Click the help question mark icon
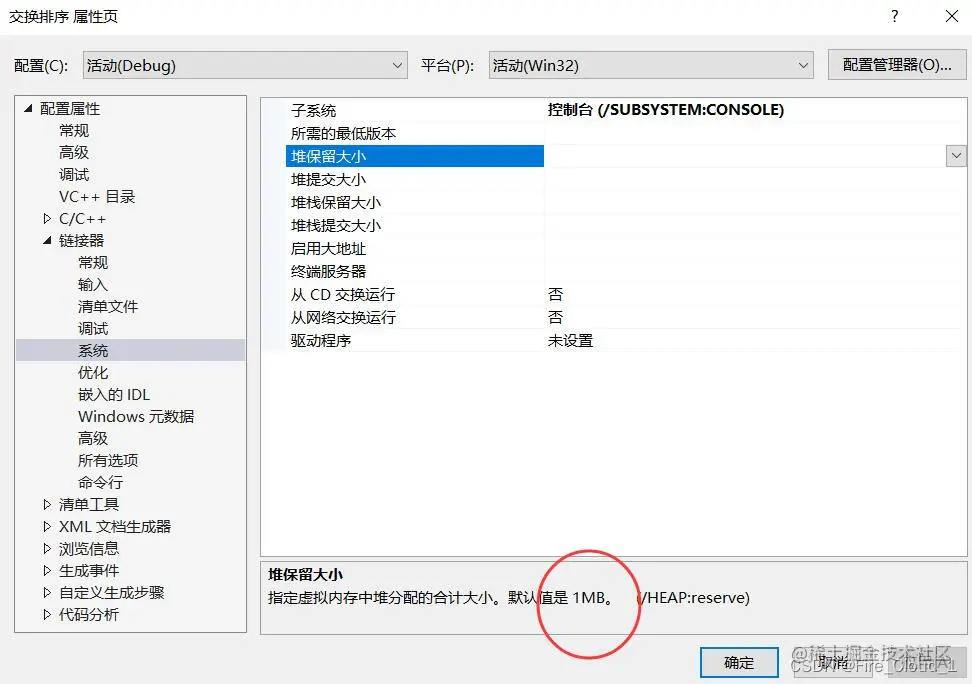The width and height of the screenshot is (972, 684). tap(895, 16)
